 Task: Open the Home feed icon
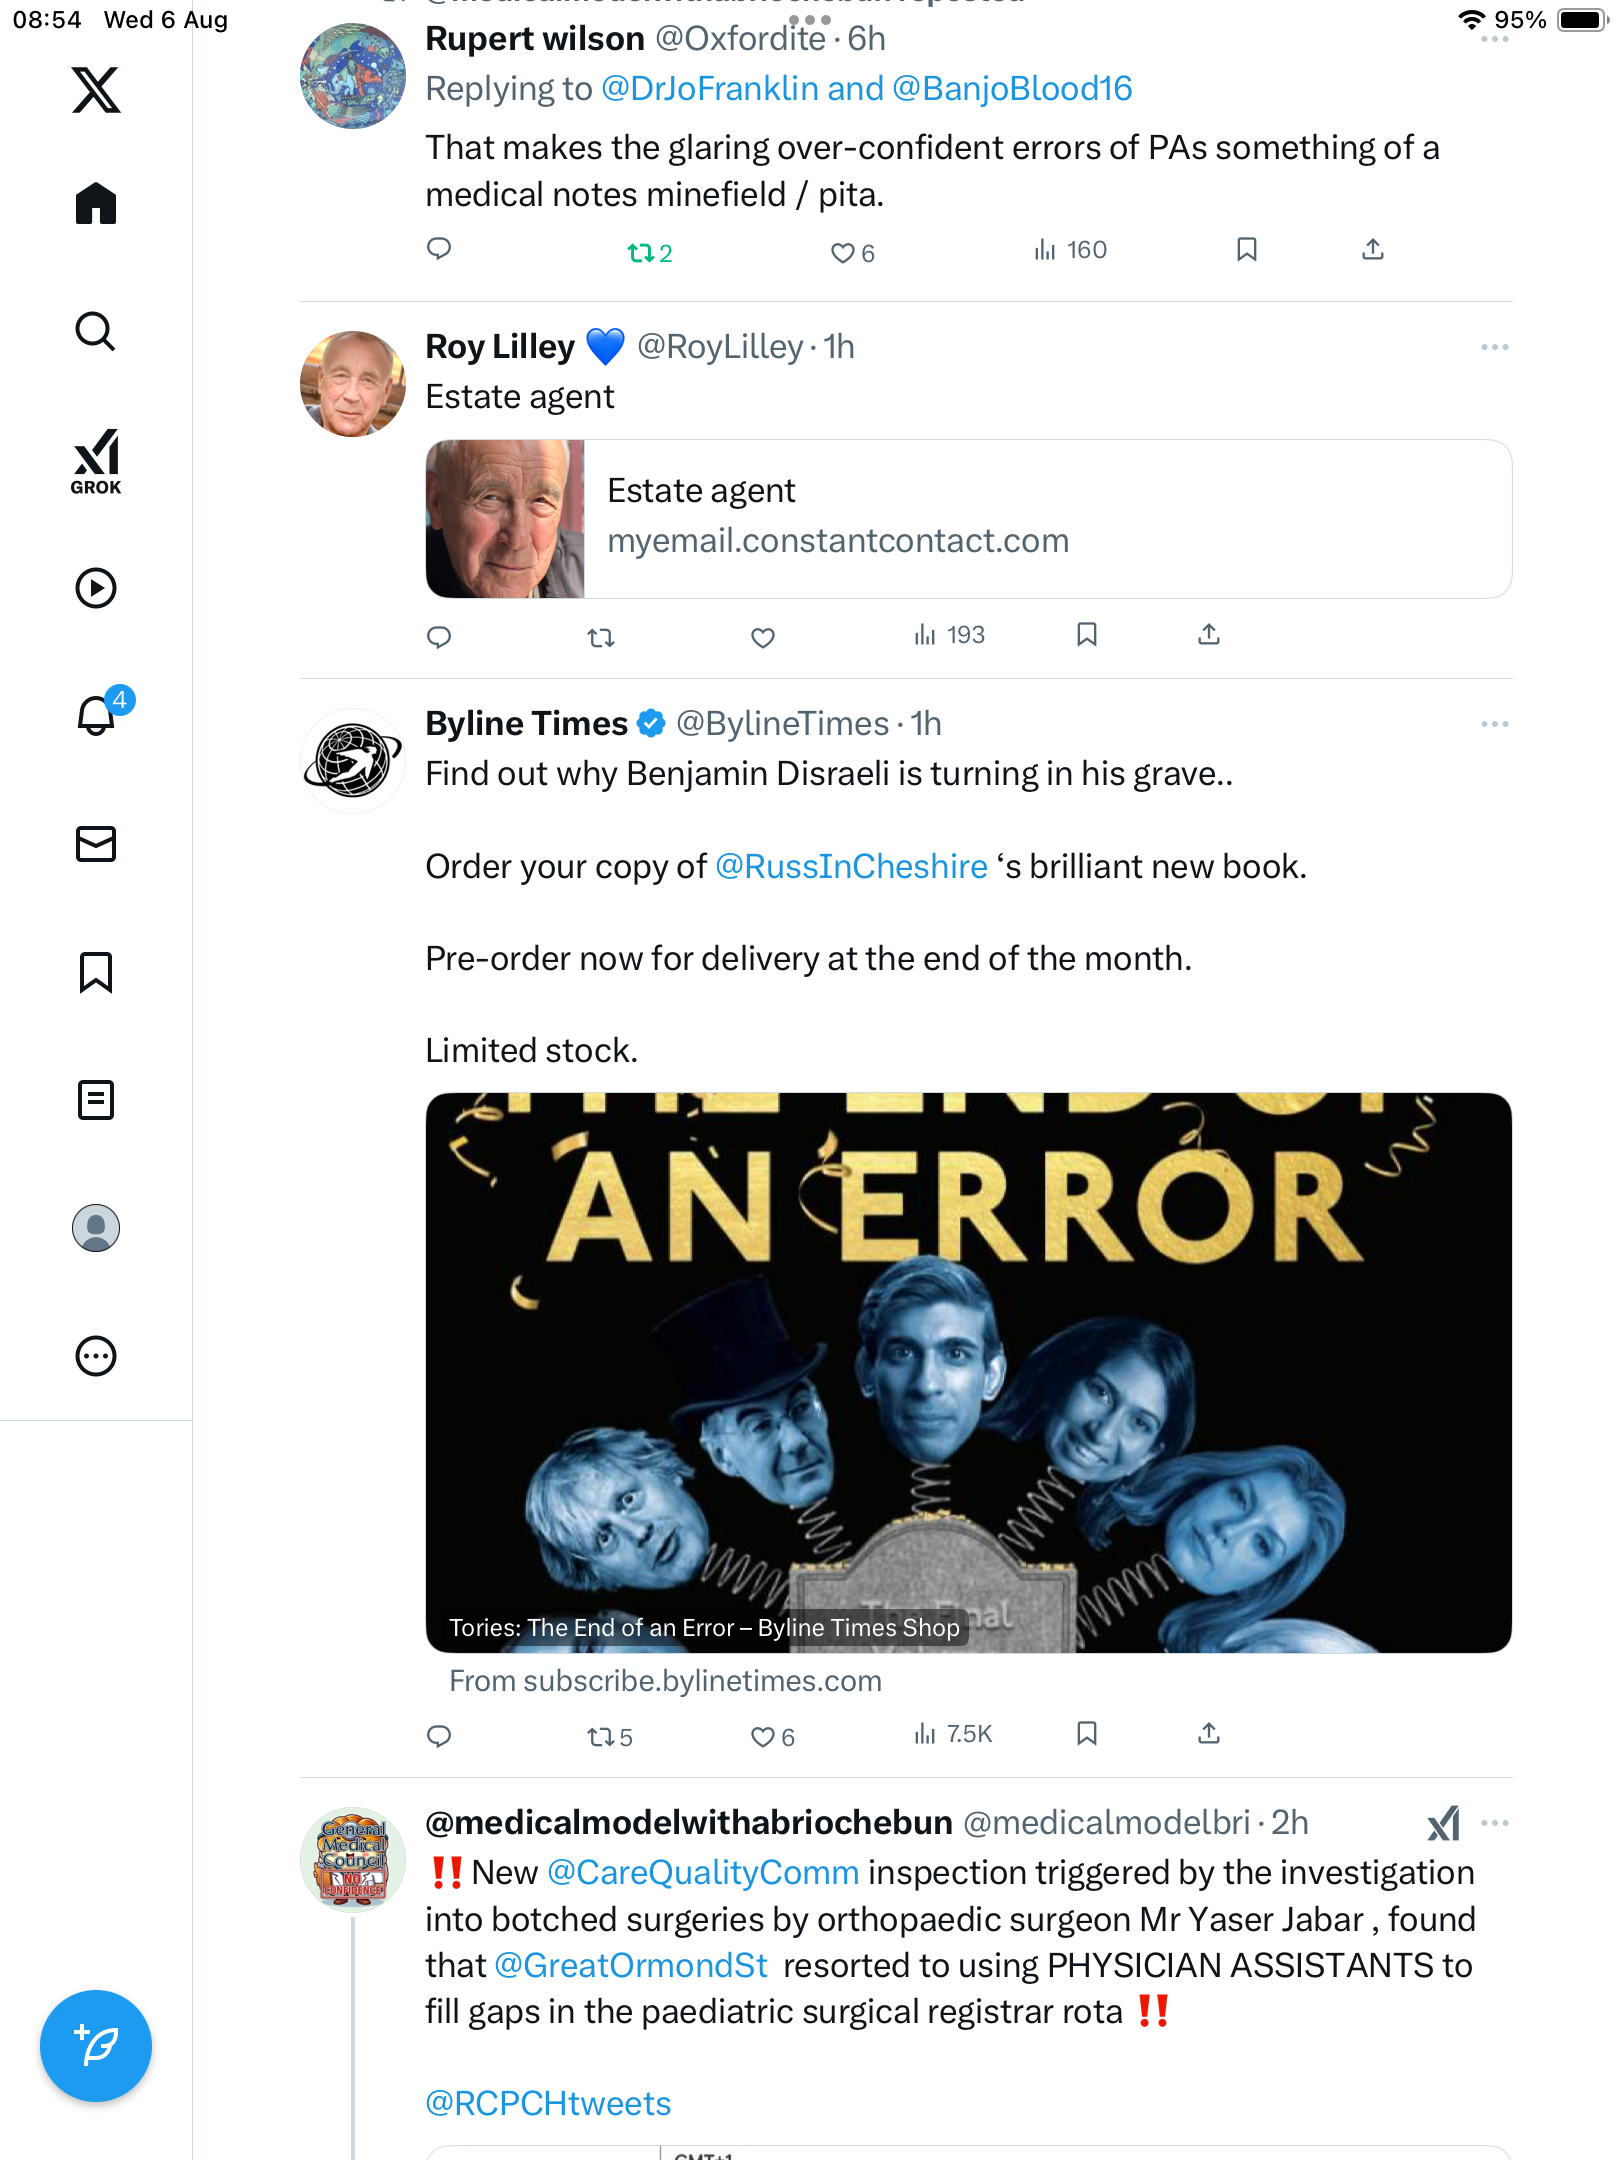coord(96,203)
